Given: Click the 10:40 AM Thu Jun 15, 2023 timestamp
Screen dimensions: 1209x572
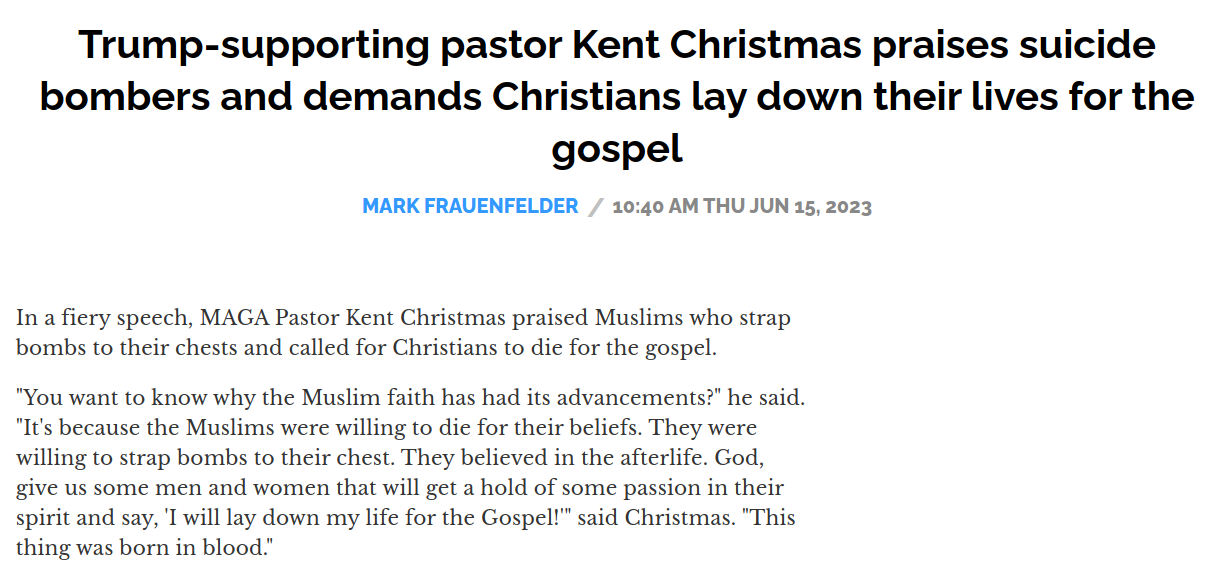Looking at the screenshot, I should 742,207.
